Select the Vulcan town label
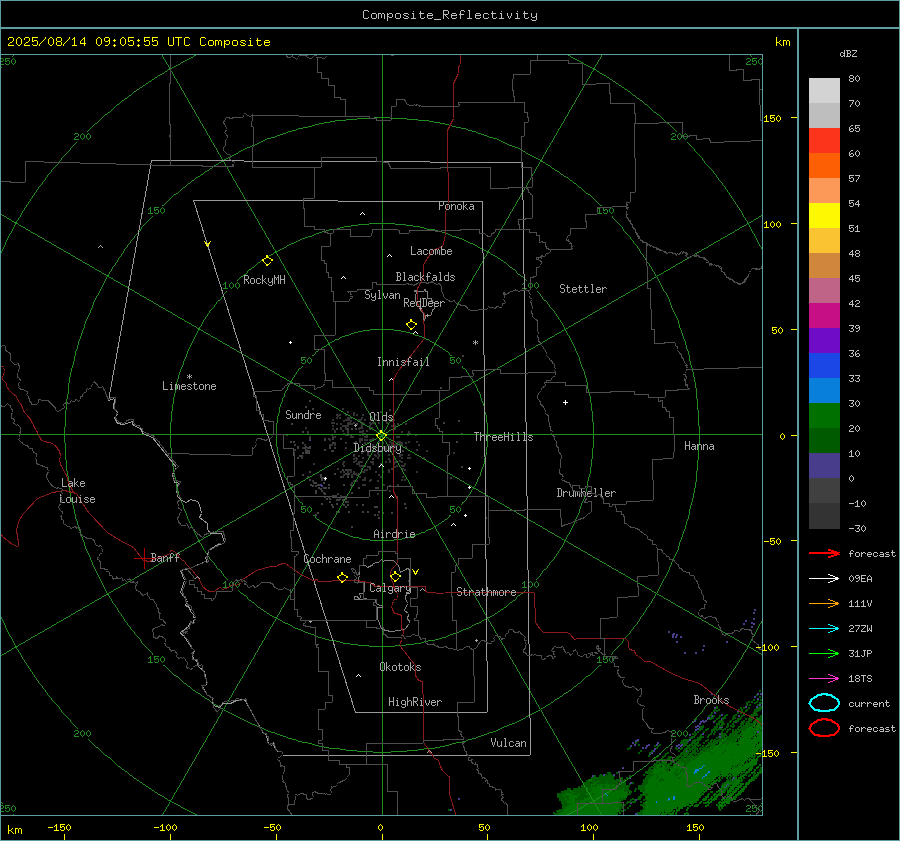This screenshot has width=900, height=841. [509, 743]
